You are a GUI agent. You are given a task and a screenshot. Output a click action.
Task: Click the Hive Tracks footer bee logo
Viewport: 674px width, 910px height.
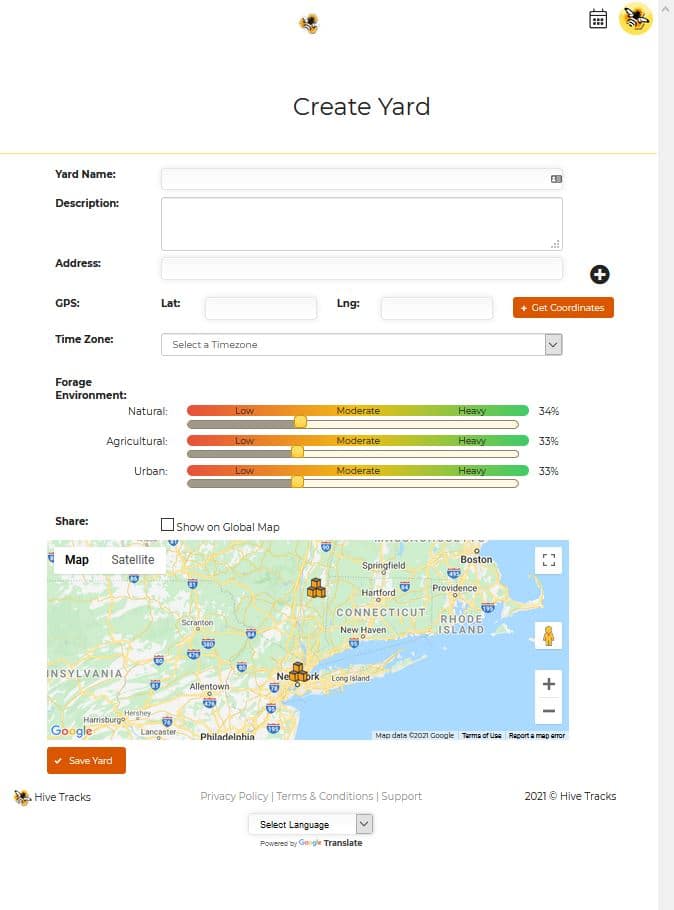tap(22, 797)
